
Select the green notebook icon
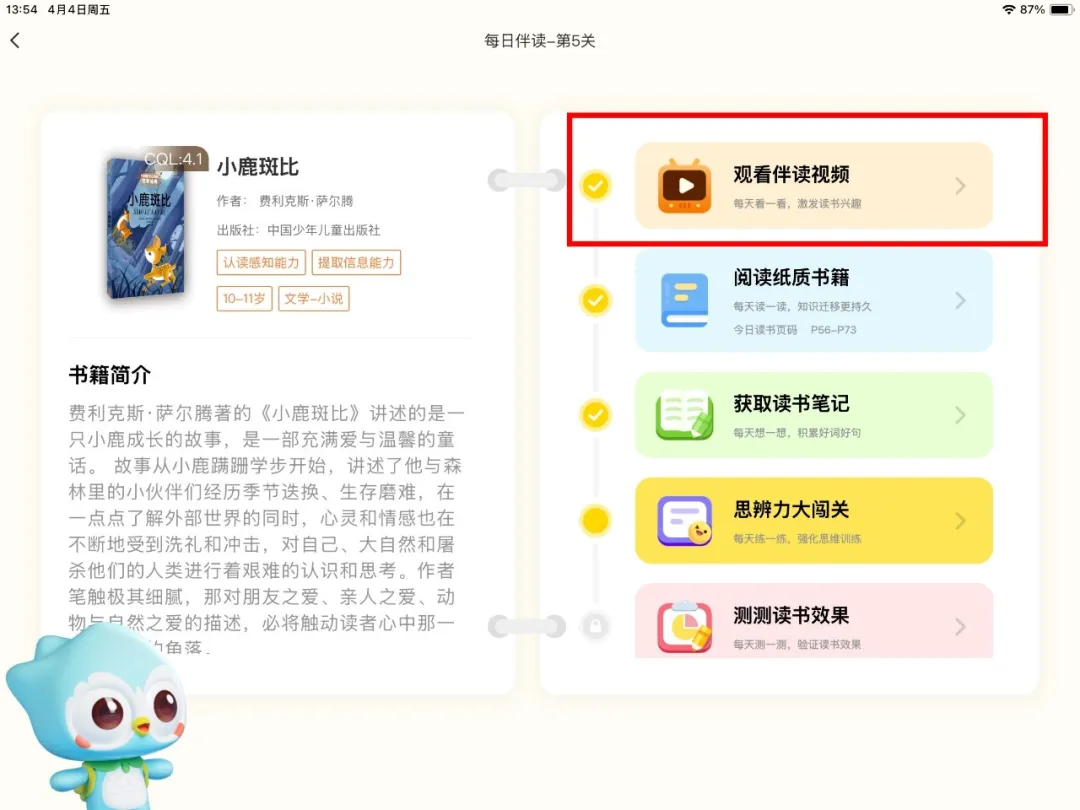point(684,415)
